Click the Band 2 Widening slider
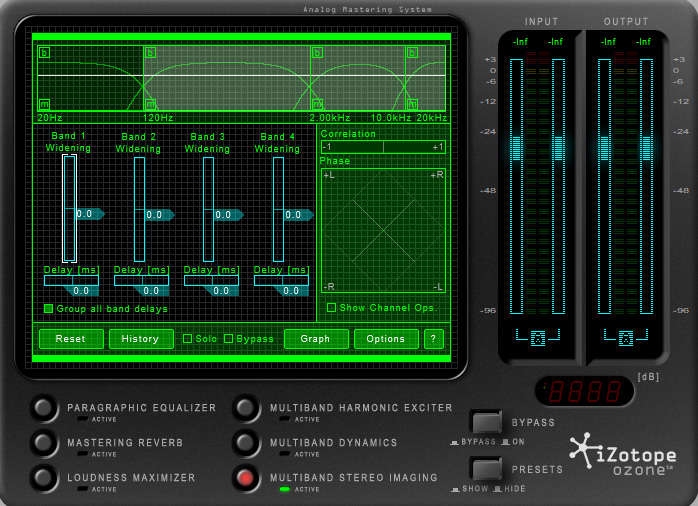This screenshot has width=698, height=506. [139, 209]
